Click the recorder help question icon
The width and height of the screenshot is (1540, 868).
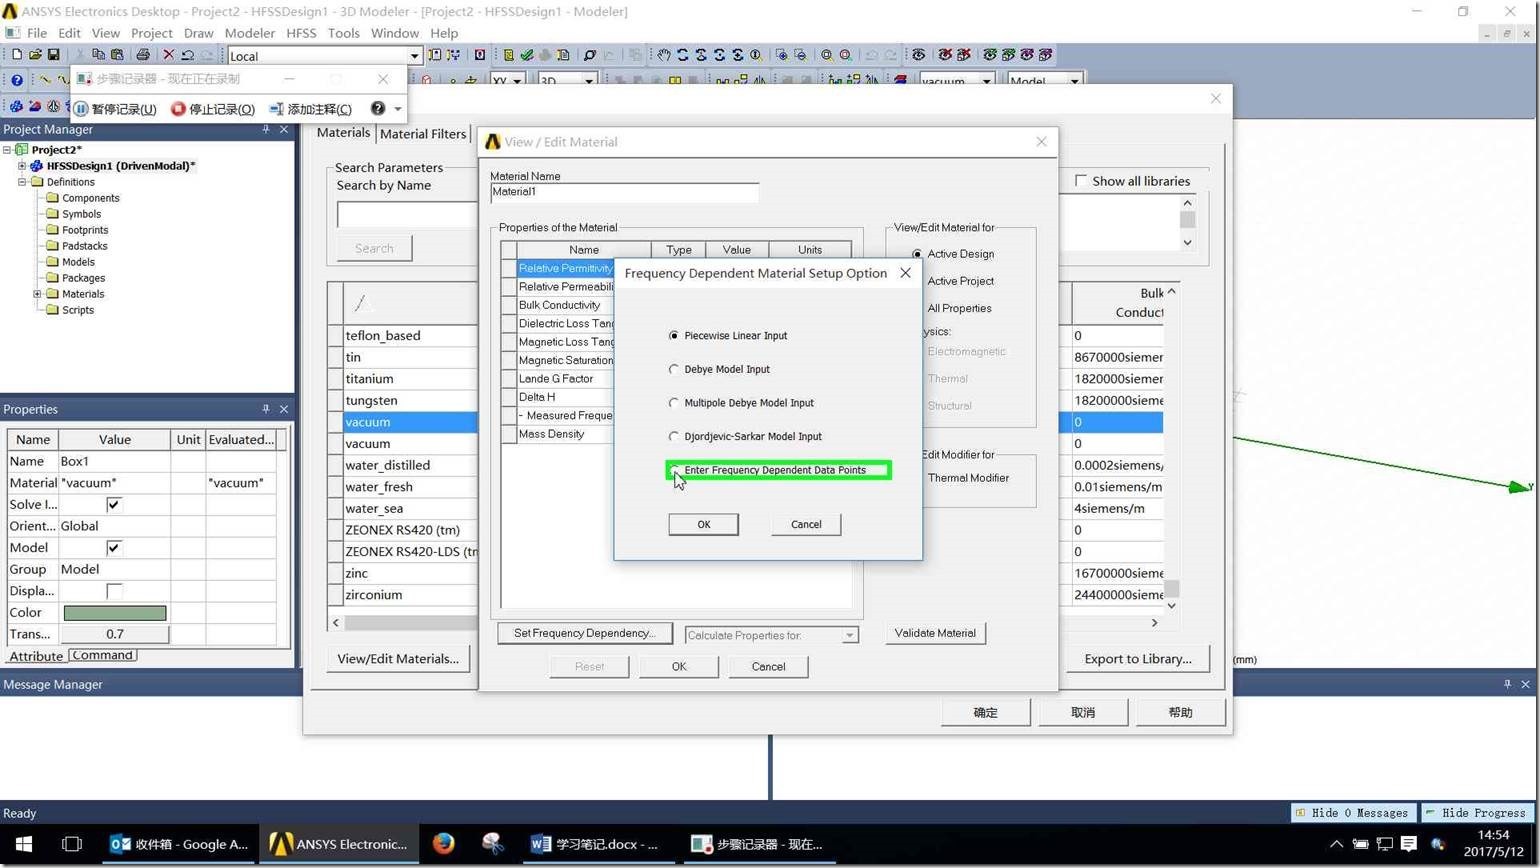377,108
